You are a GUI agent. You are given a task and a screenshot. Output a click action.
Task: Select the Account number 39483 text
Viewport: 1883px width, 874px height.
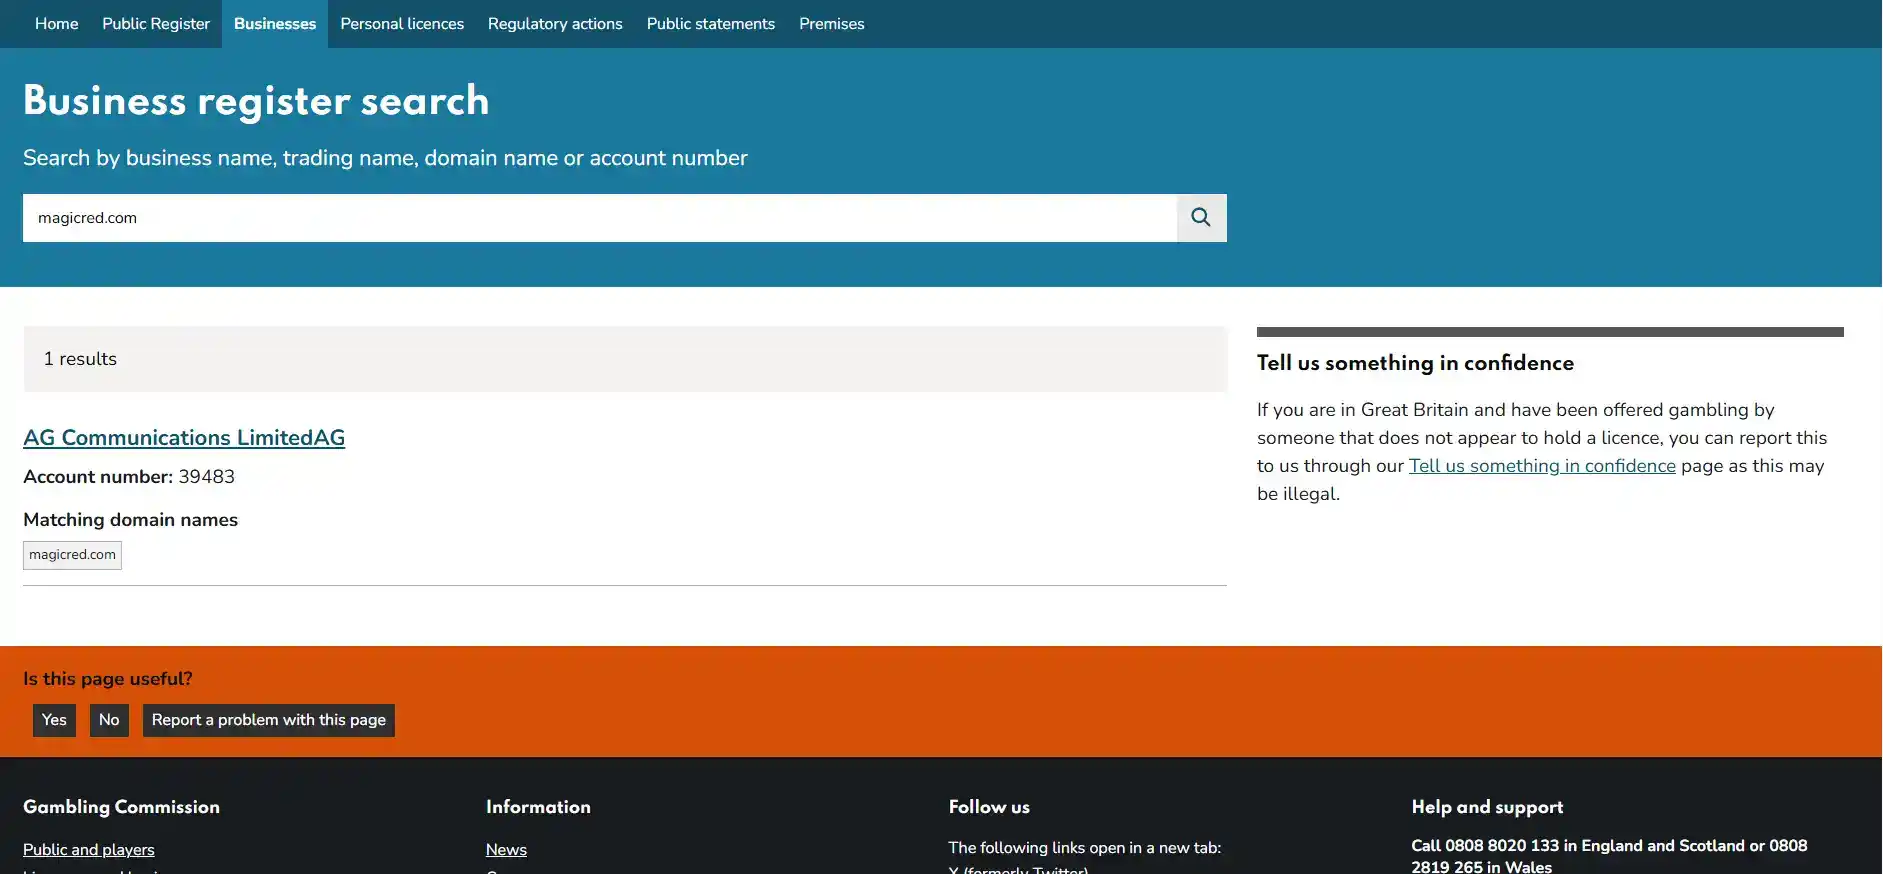coord(129,477)
